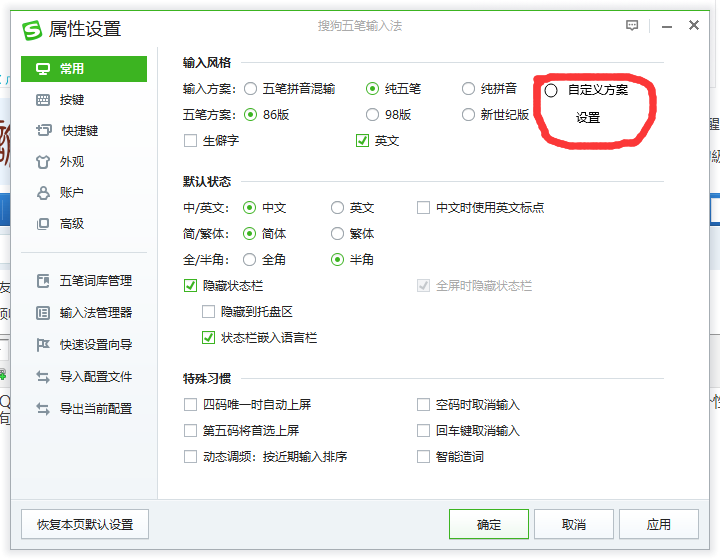Enable 空码时取消输入
720x560 pixels.
point(423,404)
